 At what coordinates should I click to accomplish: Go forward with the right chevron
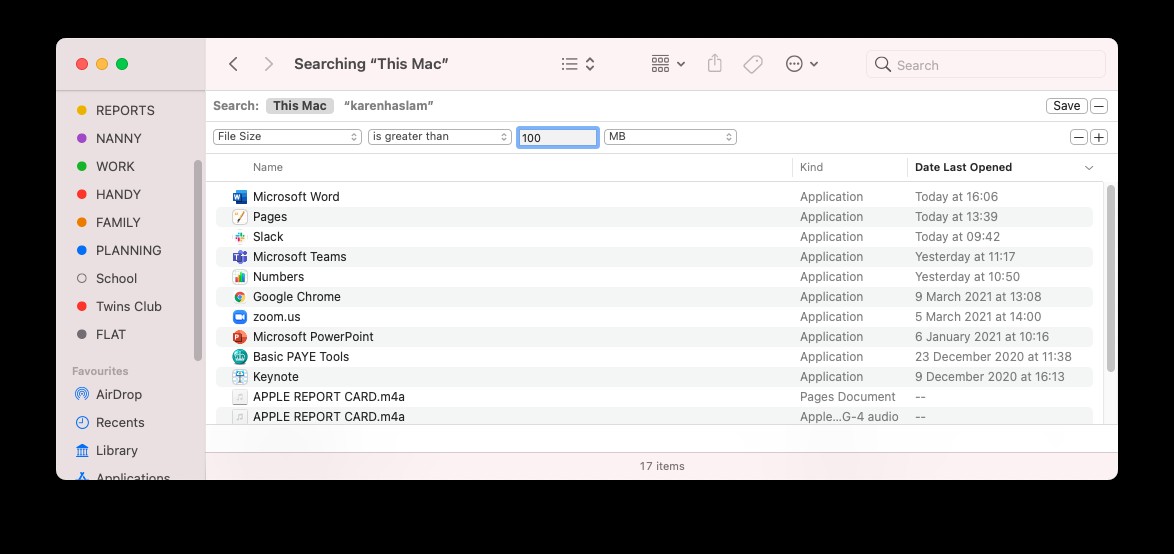[269, 64]
